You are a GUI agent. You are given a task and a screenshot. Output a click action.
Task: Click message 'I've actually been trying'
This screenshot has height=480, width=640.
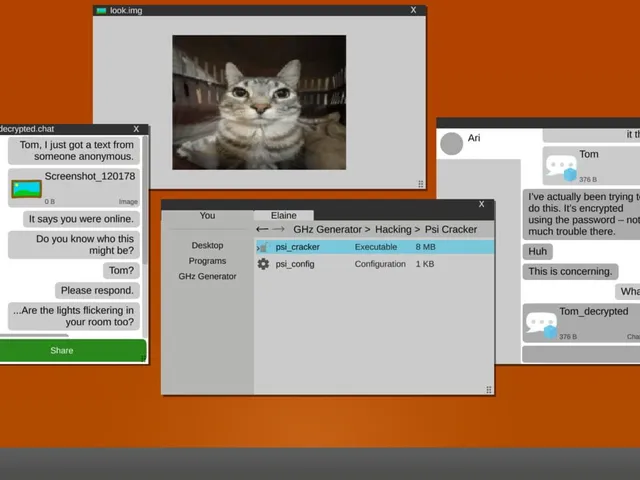tap(581, 214)
